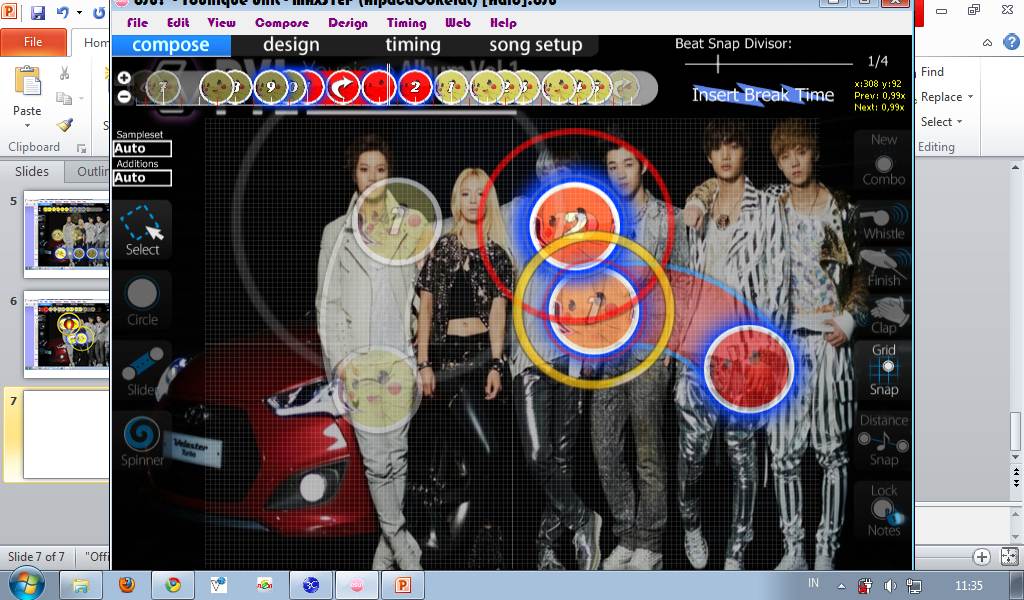Screen dimensions: 1024x600
Task: Toggle Distance Snap option
Action: (883, 440)
